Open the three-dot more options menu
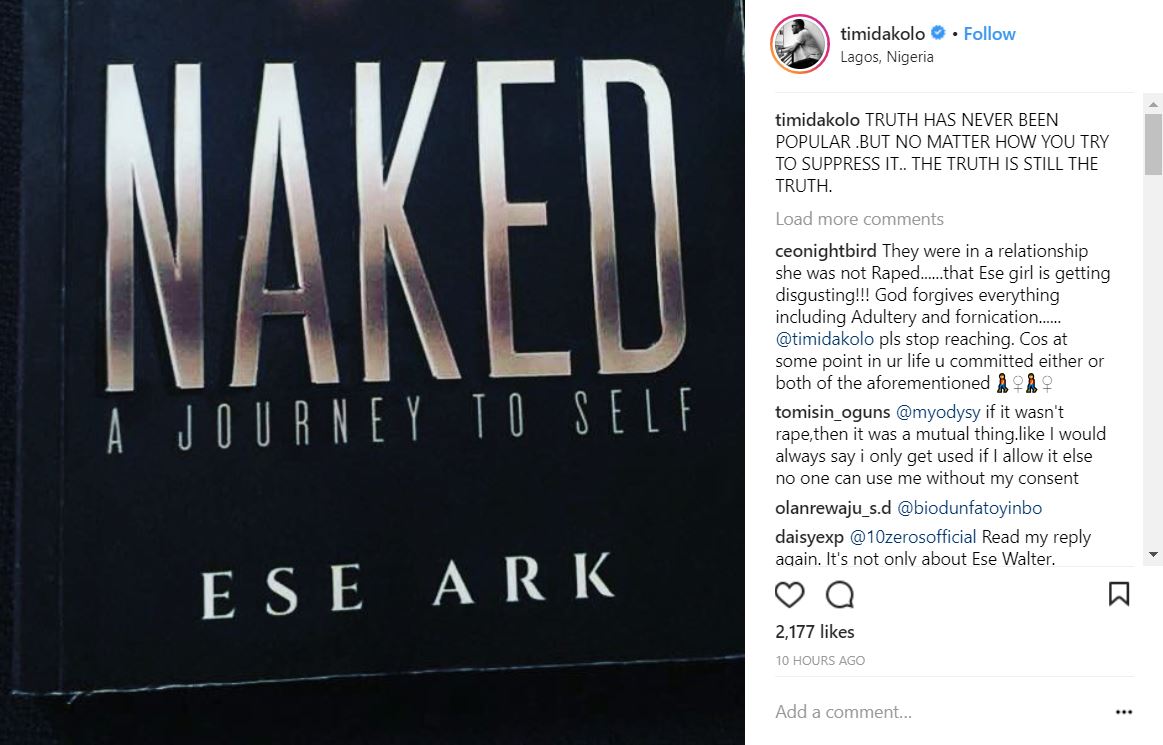 (x=1123, y=713)
